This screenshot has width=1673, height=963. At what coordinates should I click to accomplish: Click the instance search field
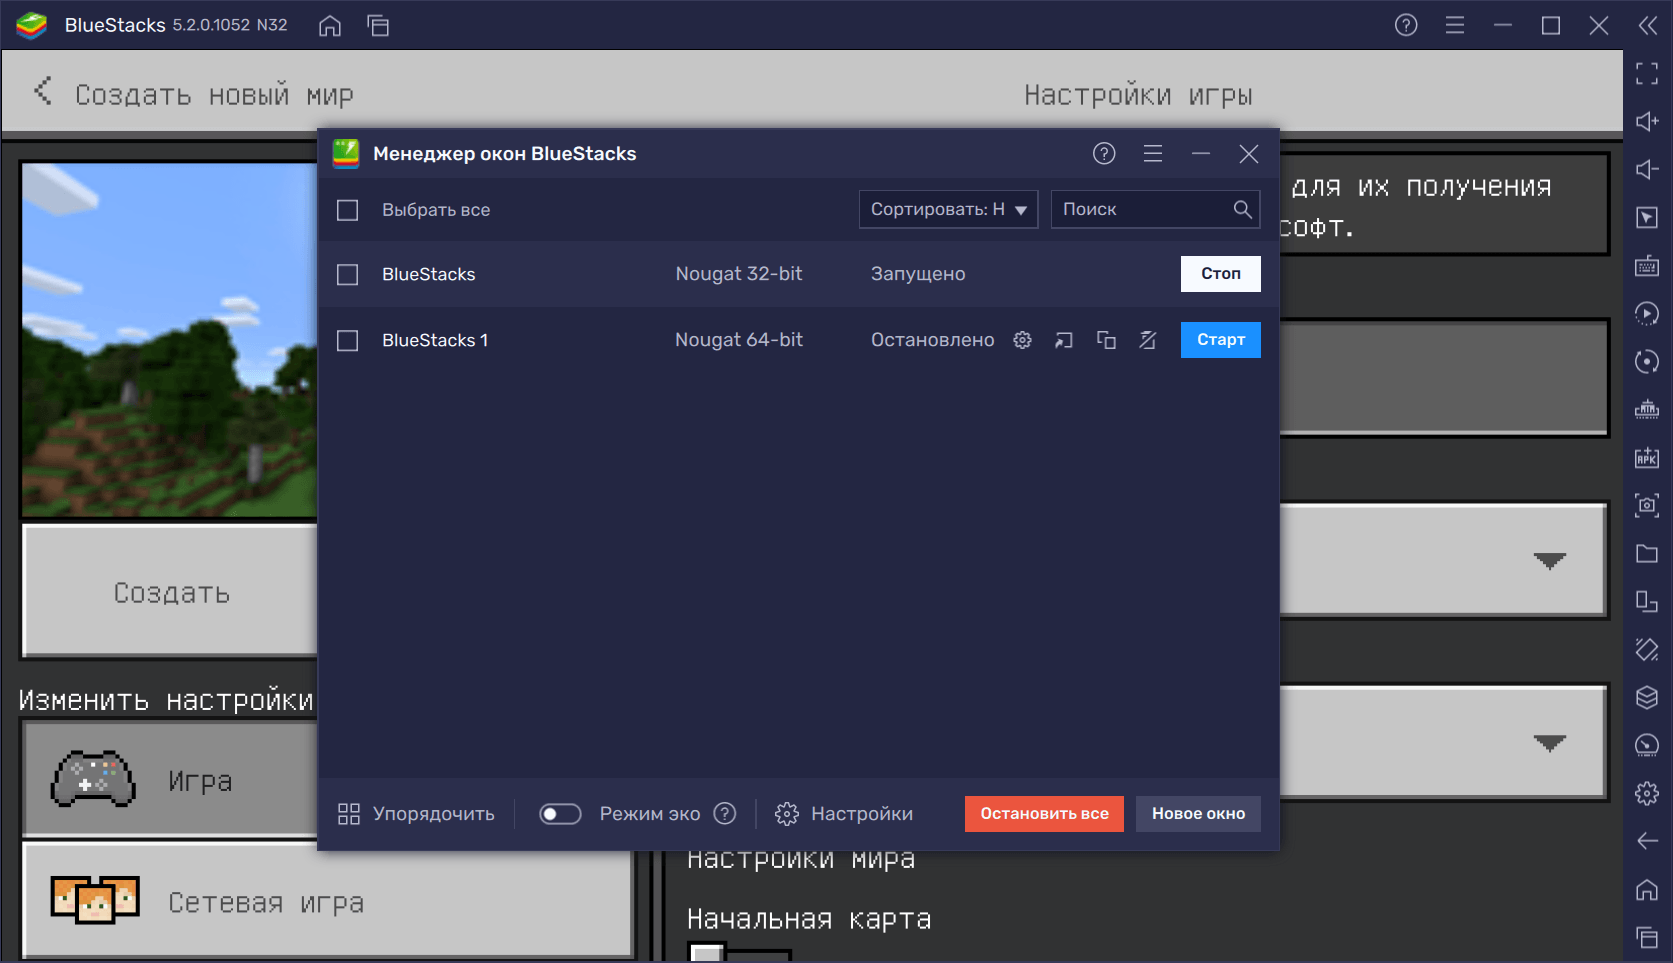[x=1143, y=210]
